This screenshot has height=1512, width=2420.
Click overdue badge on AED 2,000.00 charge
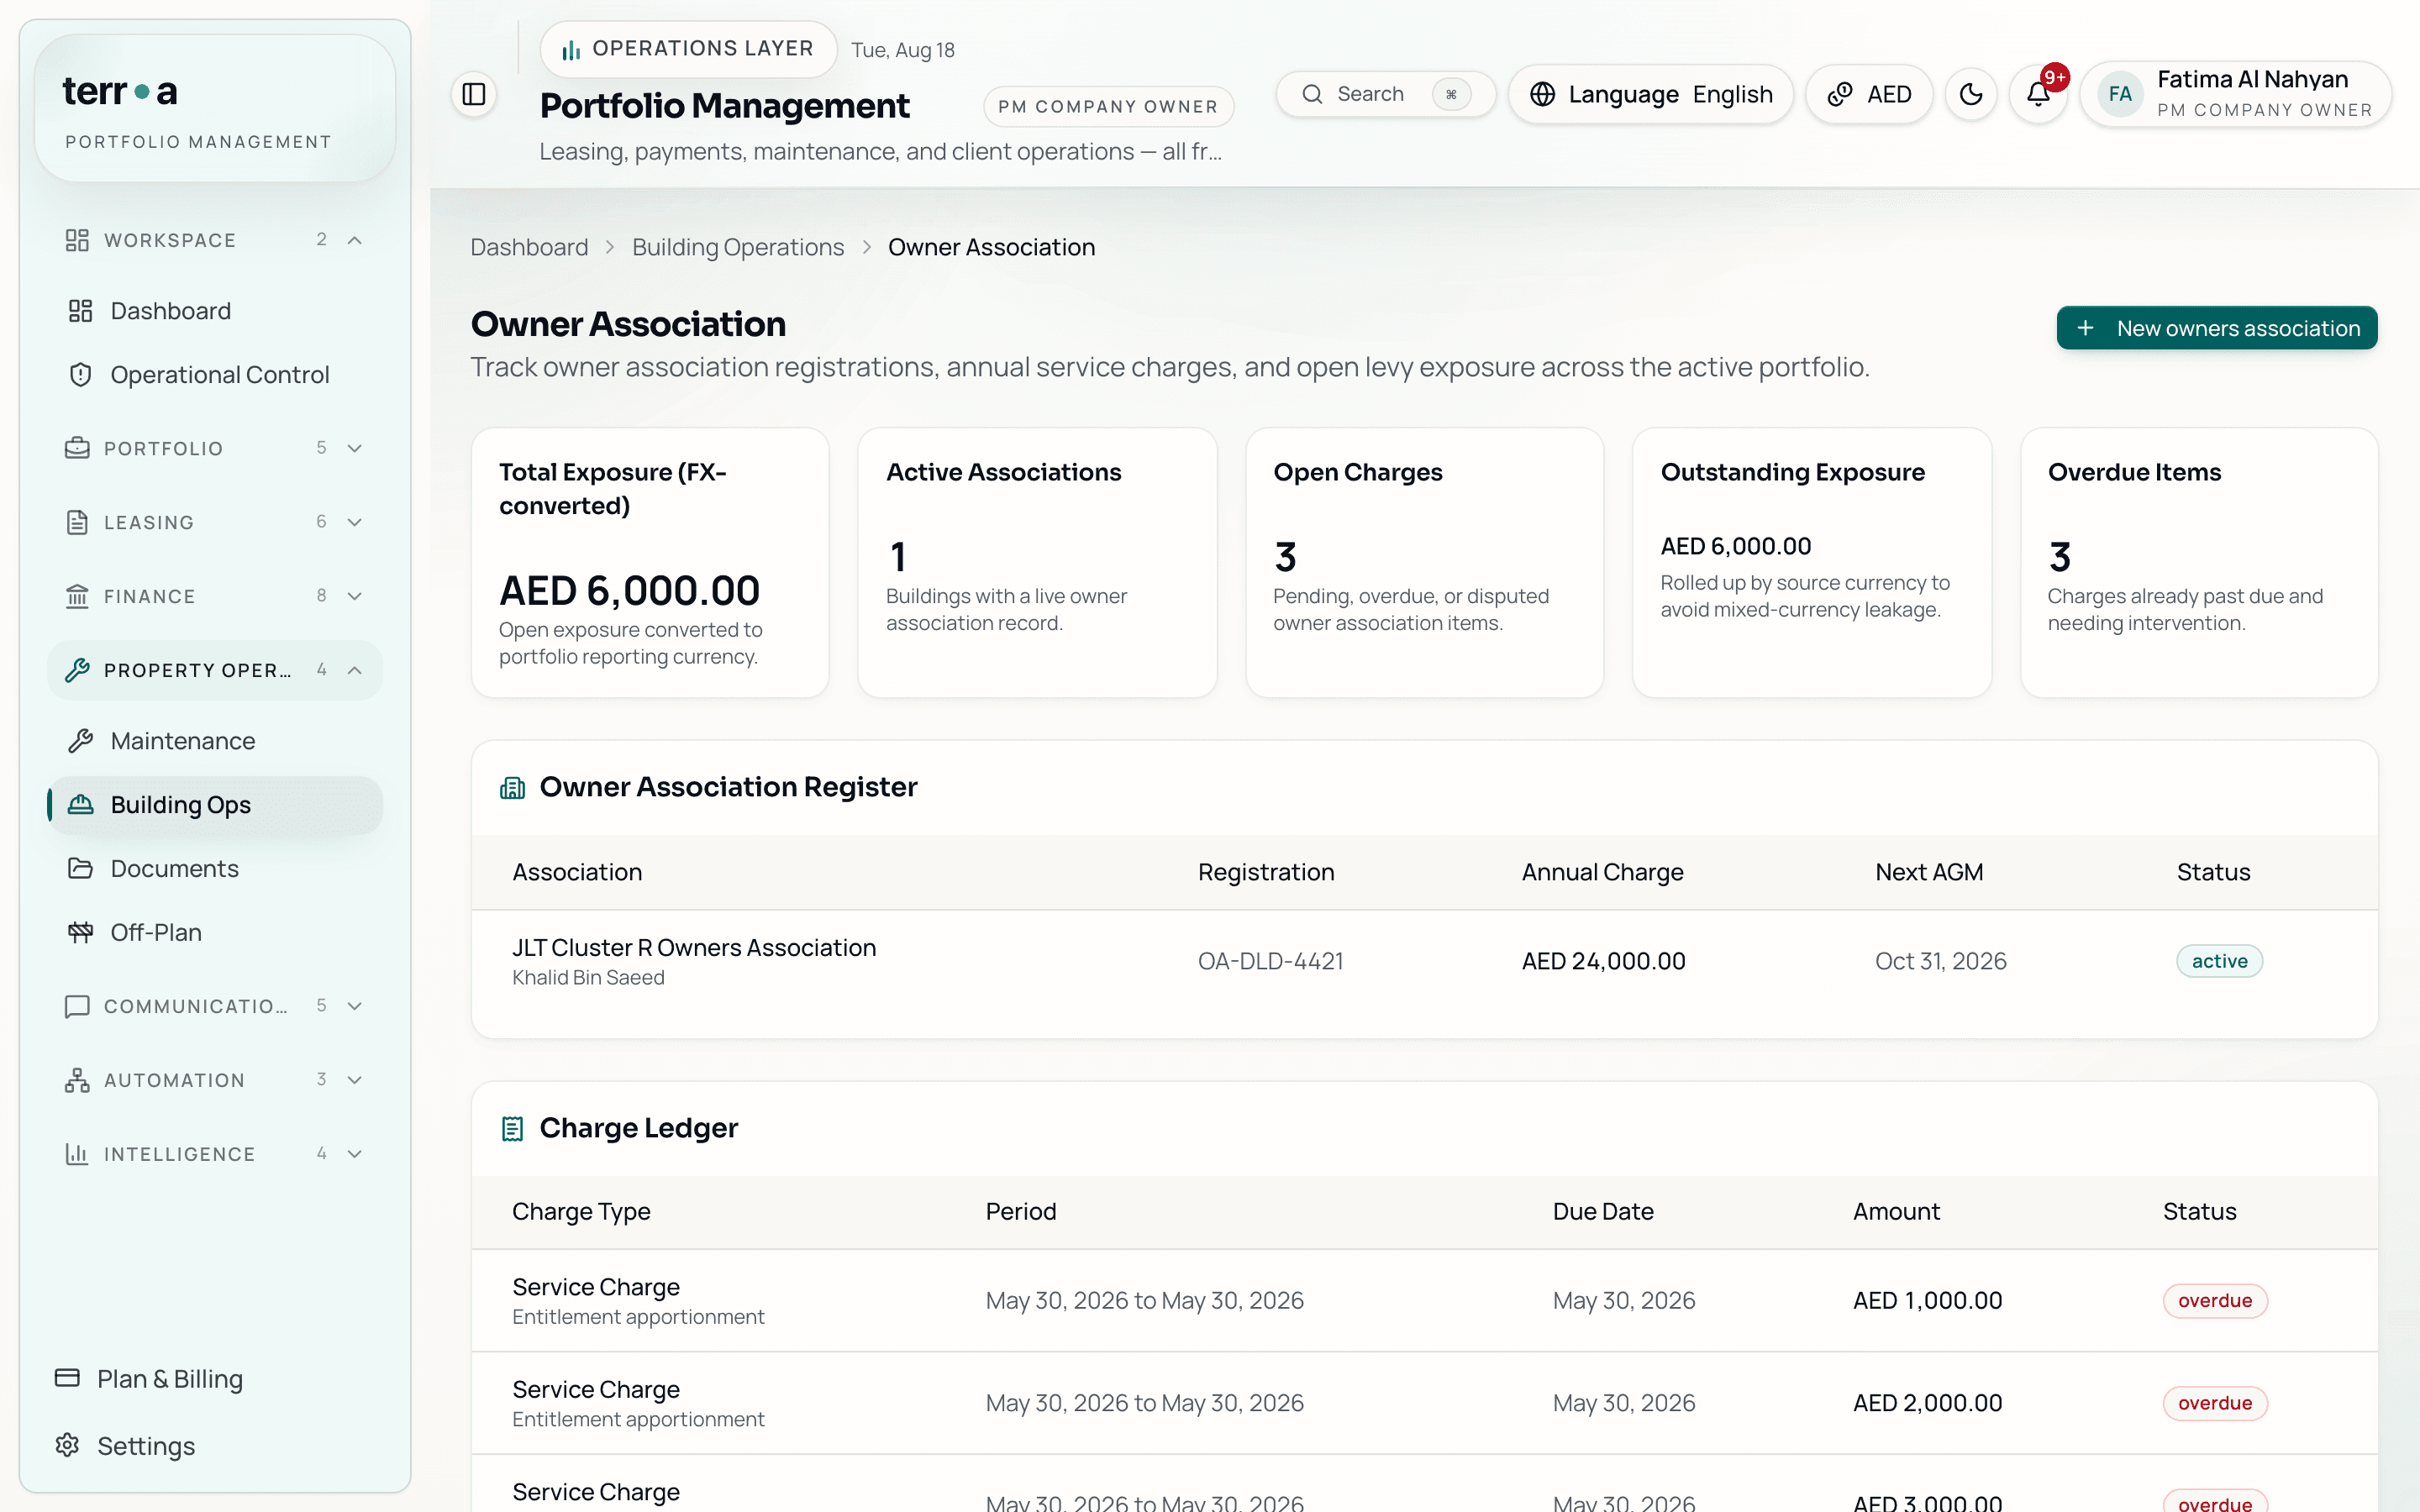(x=2215, y=1403)
